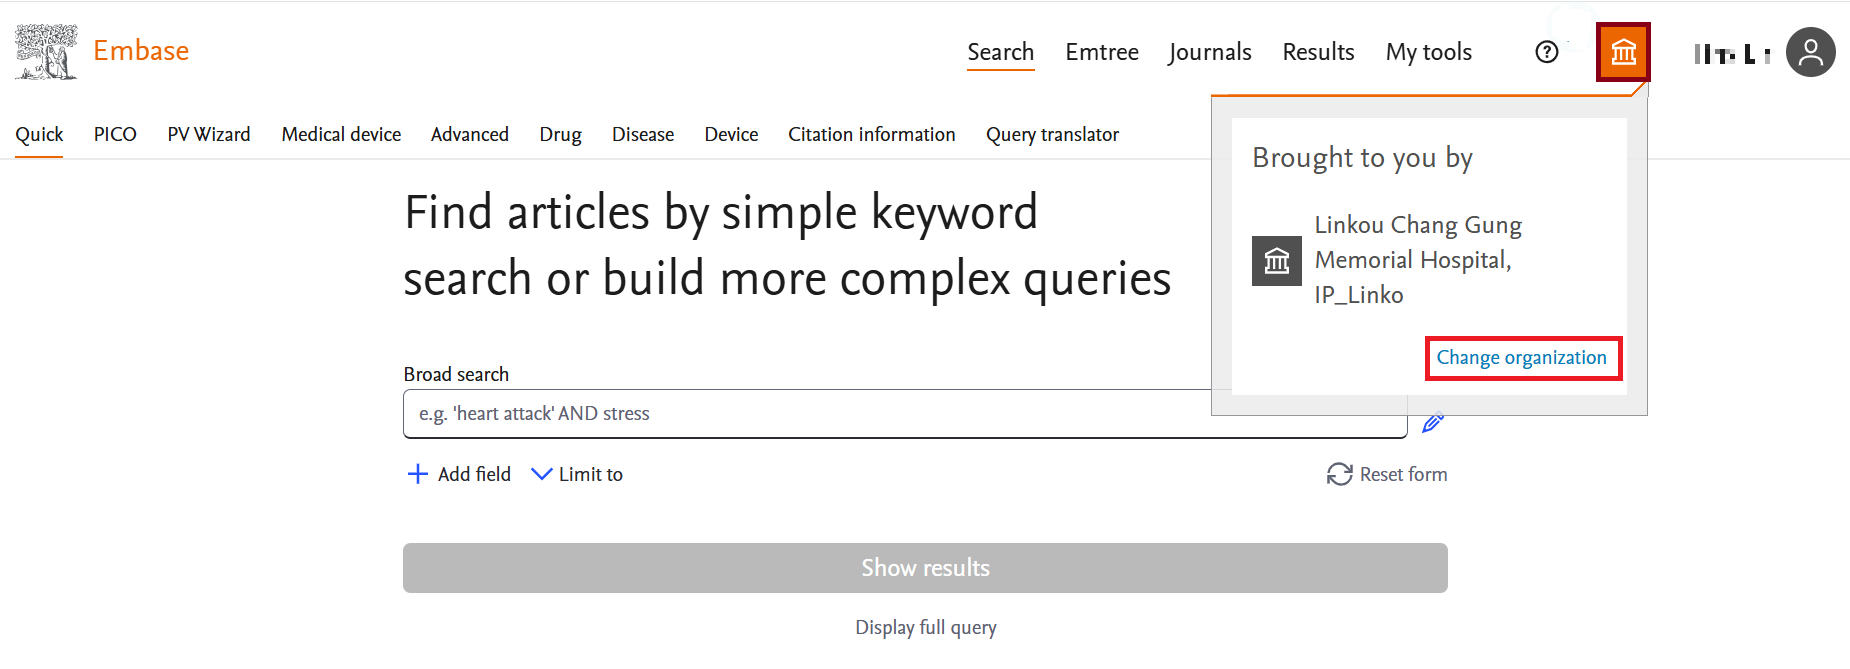The width and height of the screenshot is (1850, 669).
Task: Go to the Journals page
Action: [x=1210, y=52]
